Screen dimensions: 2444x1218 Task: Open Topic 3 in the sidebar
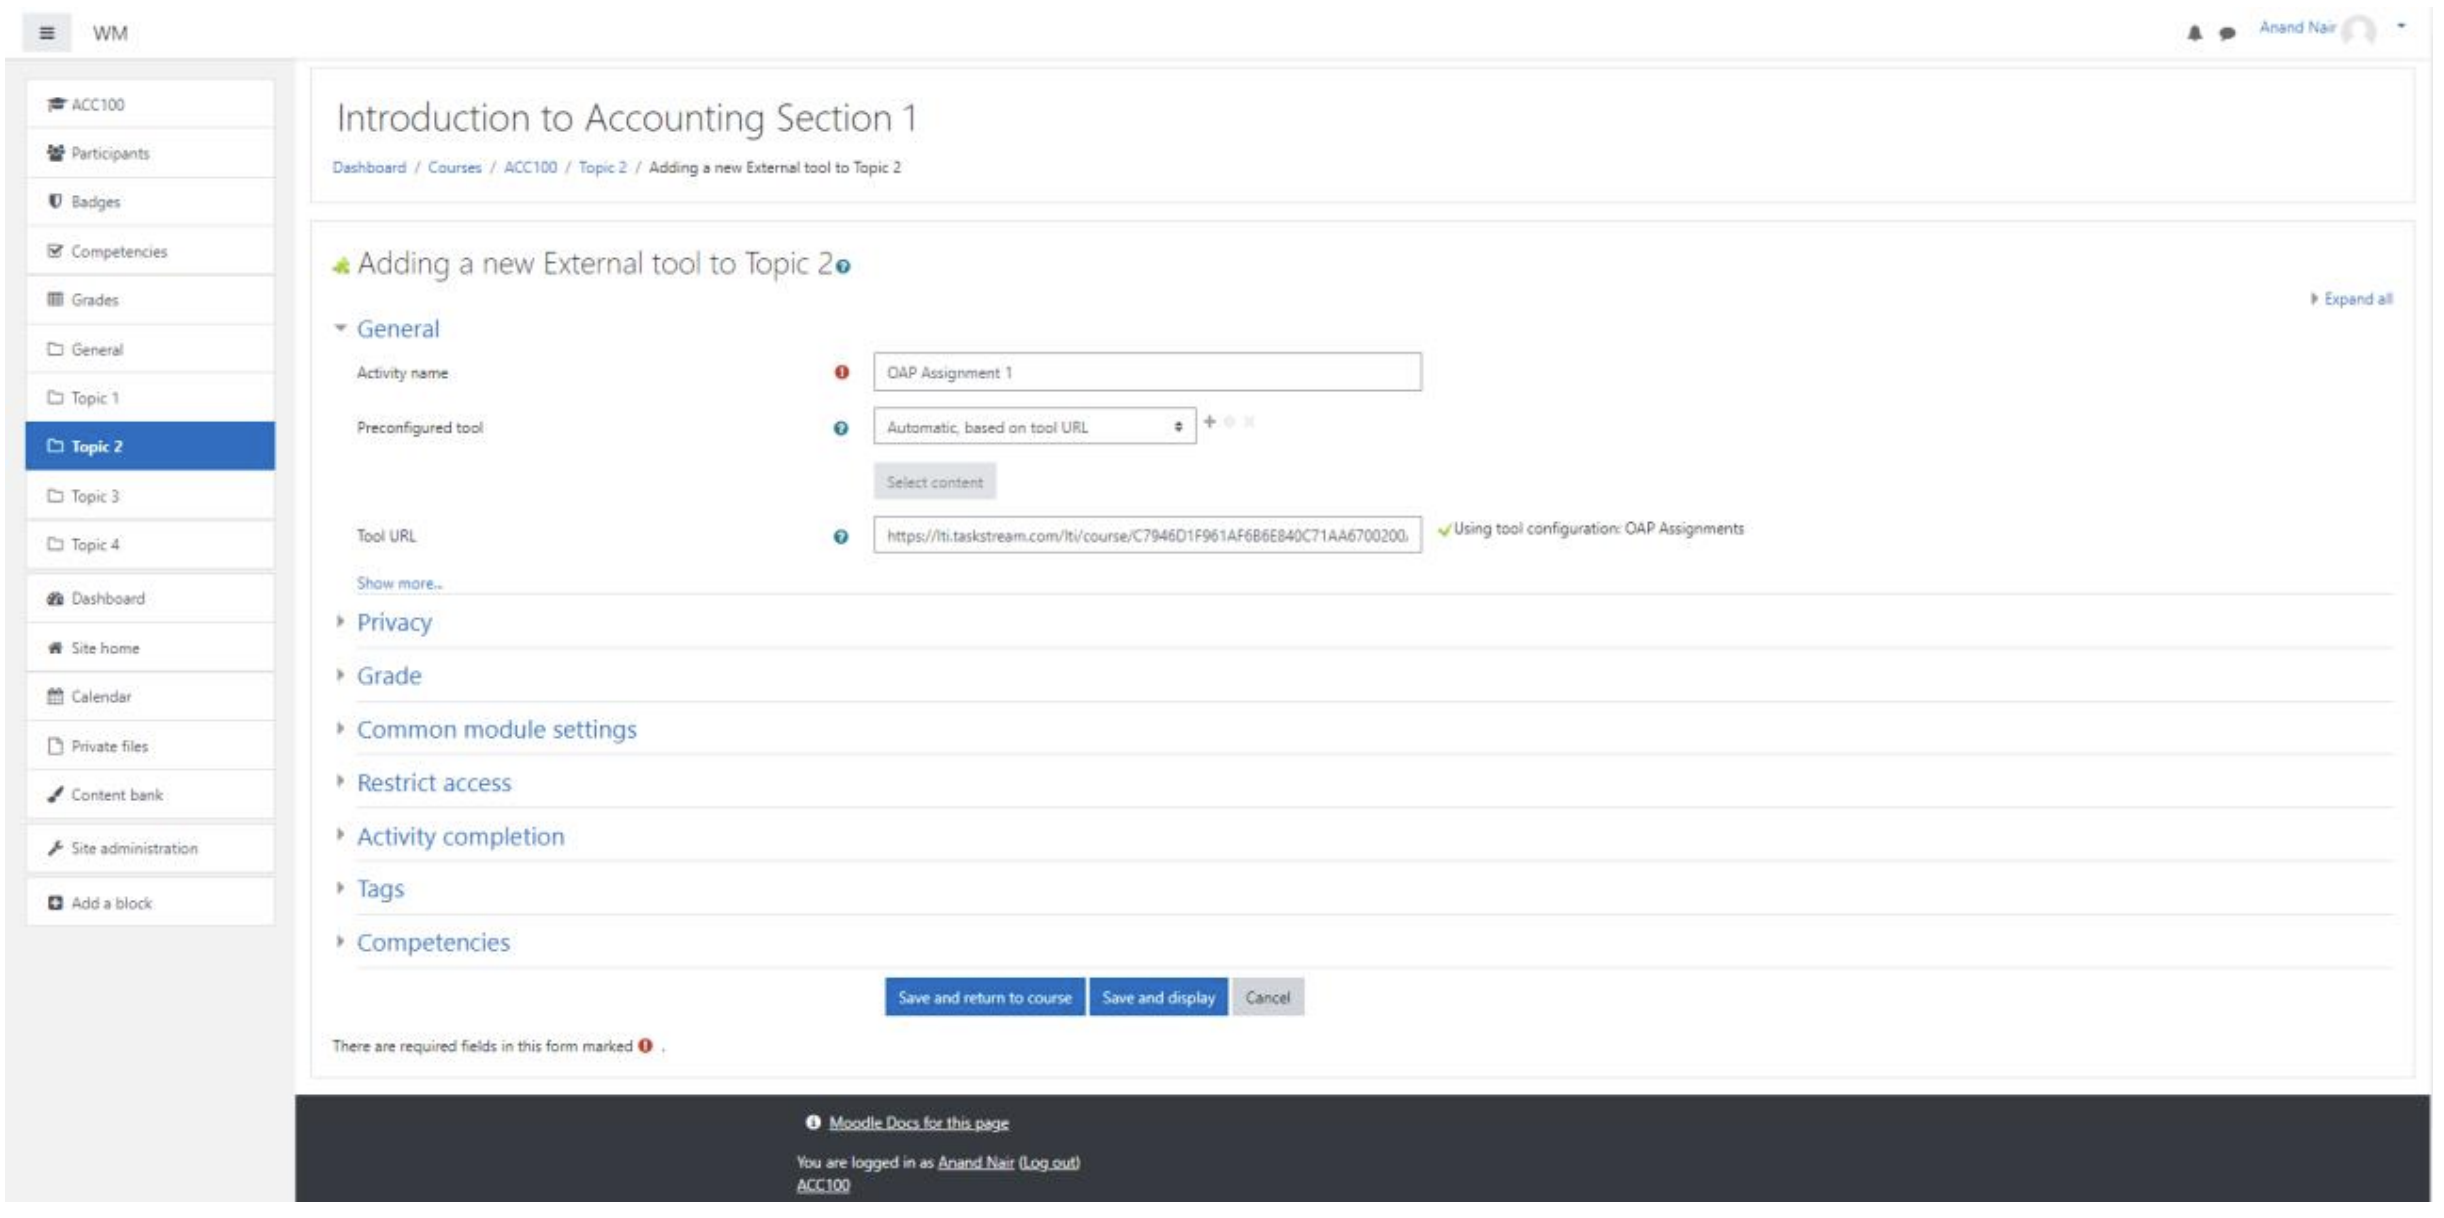point(150,496)
